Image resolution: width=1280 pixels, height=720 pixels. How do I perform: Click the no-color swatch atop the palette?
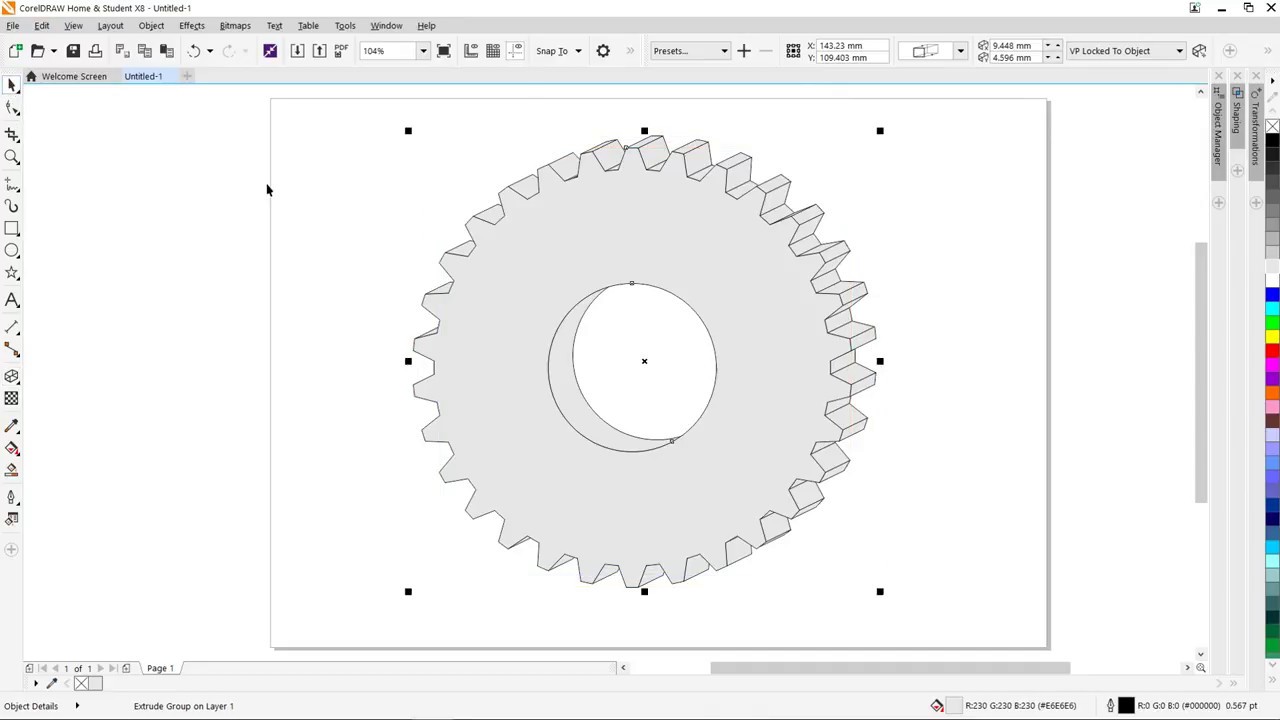(1272, 127)
